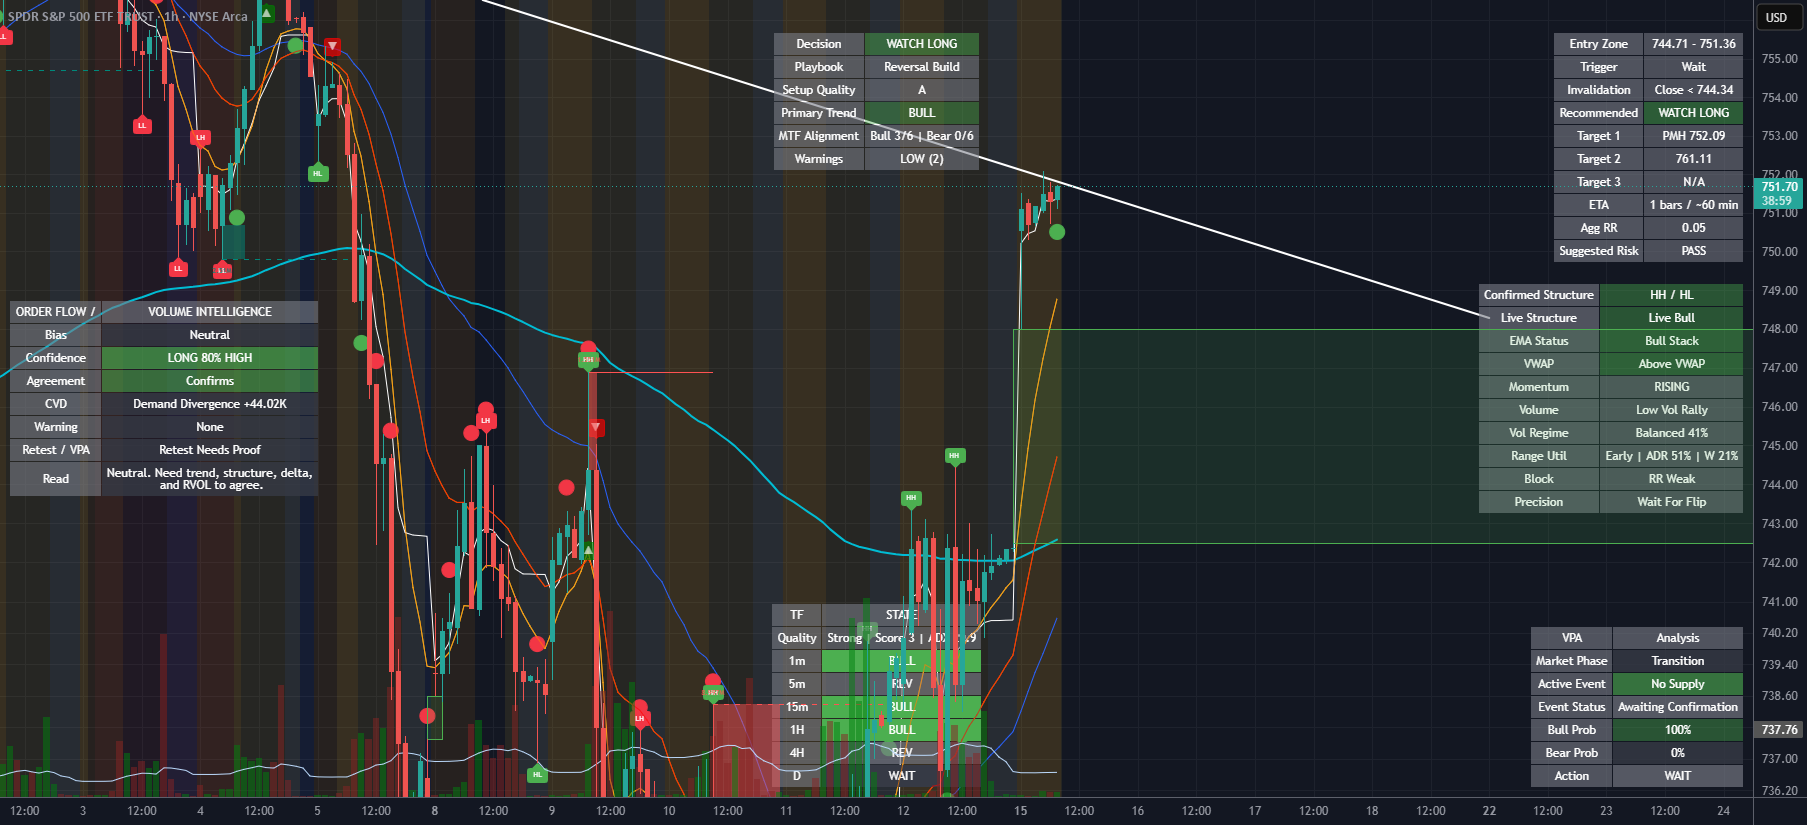The image size is (1807, 825).
Task: Click the Above VWAP cell
Action: coord(1671,364)
